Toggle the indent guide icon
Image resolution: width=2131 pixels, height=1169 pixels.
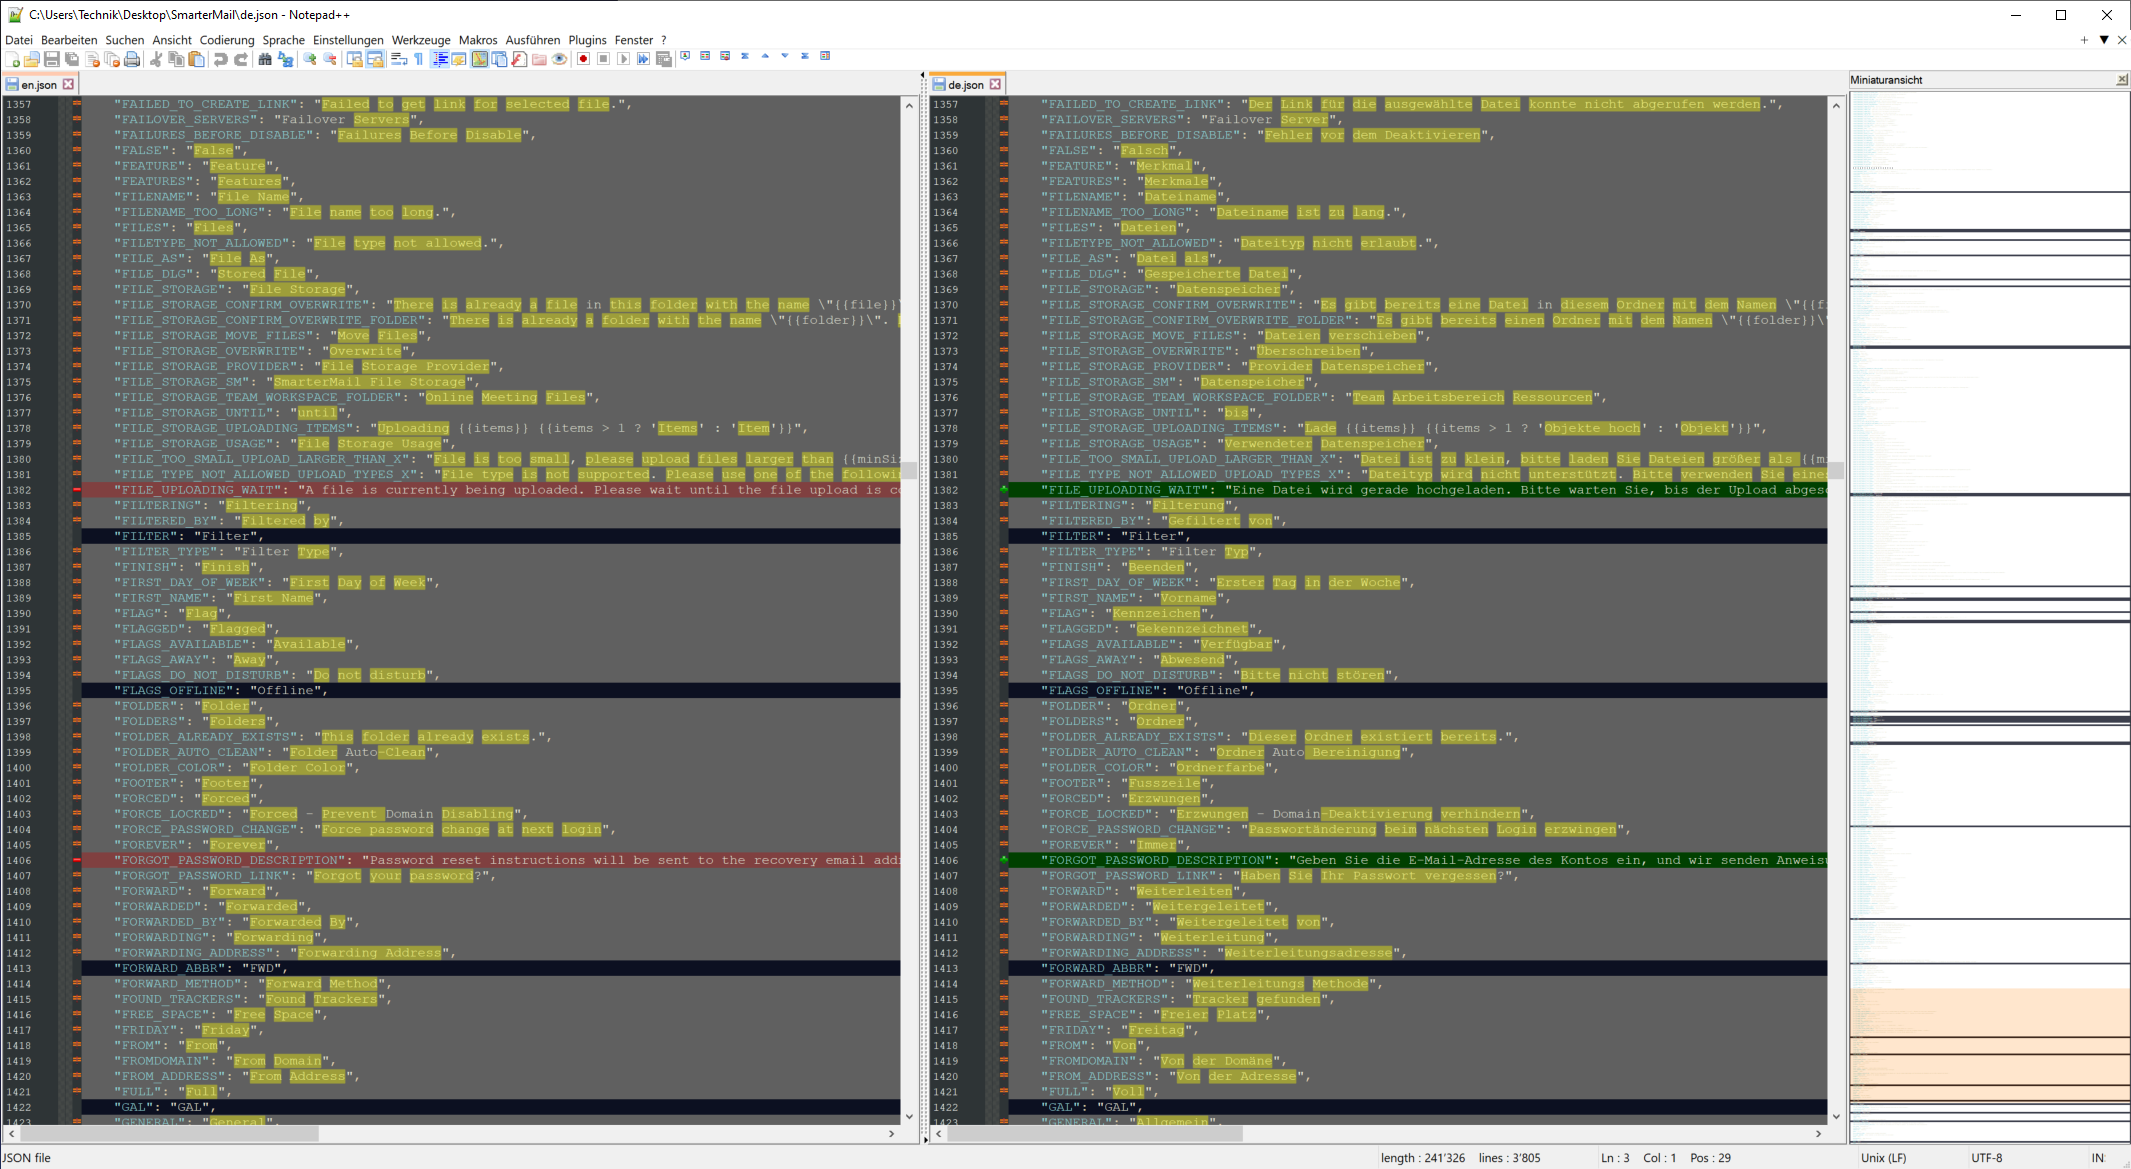[x=440, y=59]
